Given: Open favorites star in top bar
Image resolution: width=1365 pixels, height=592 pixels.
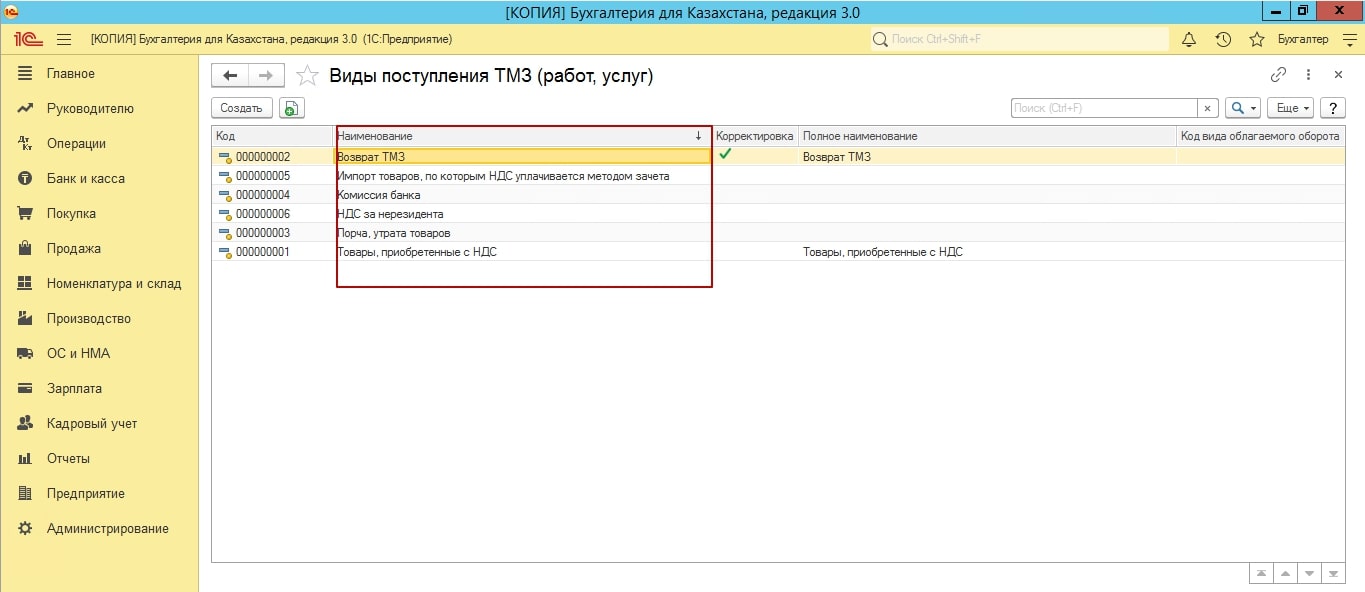Looking at the screenshot, I should (1257, 40).
